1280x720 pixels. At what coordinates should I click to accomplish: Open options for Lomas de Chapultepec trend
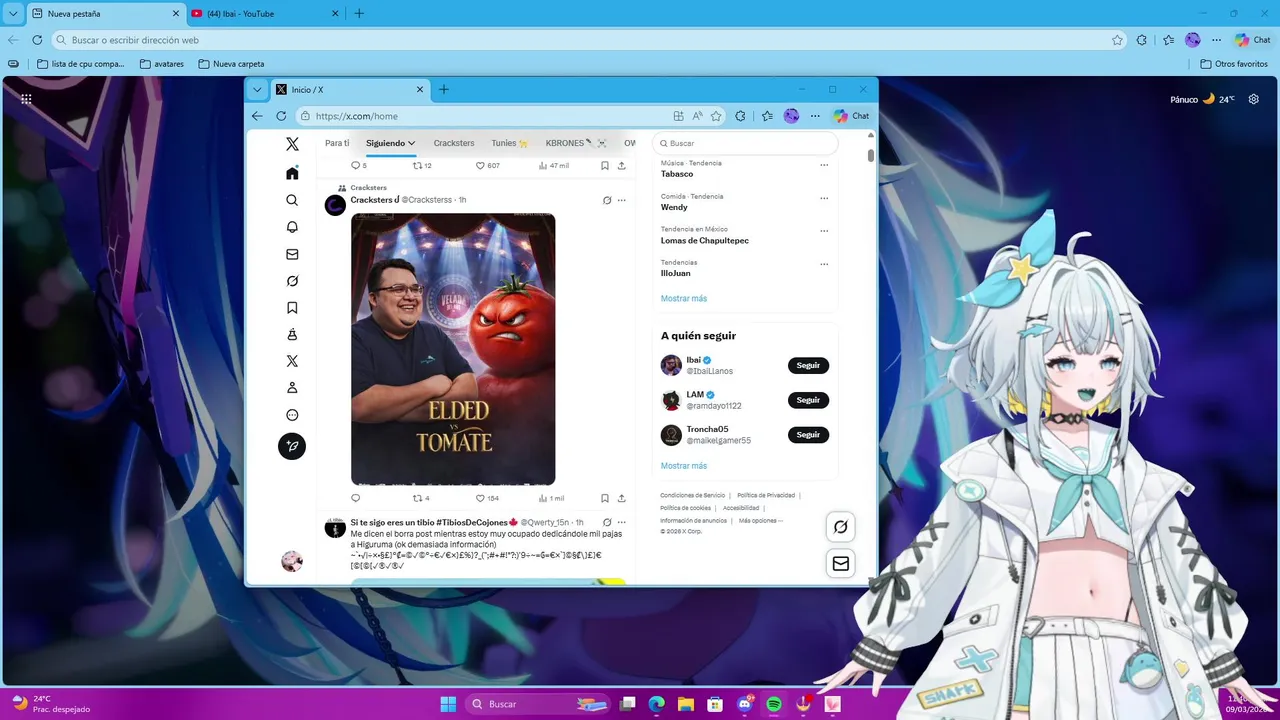pos(824,231)
